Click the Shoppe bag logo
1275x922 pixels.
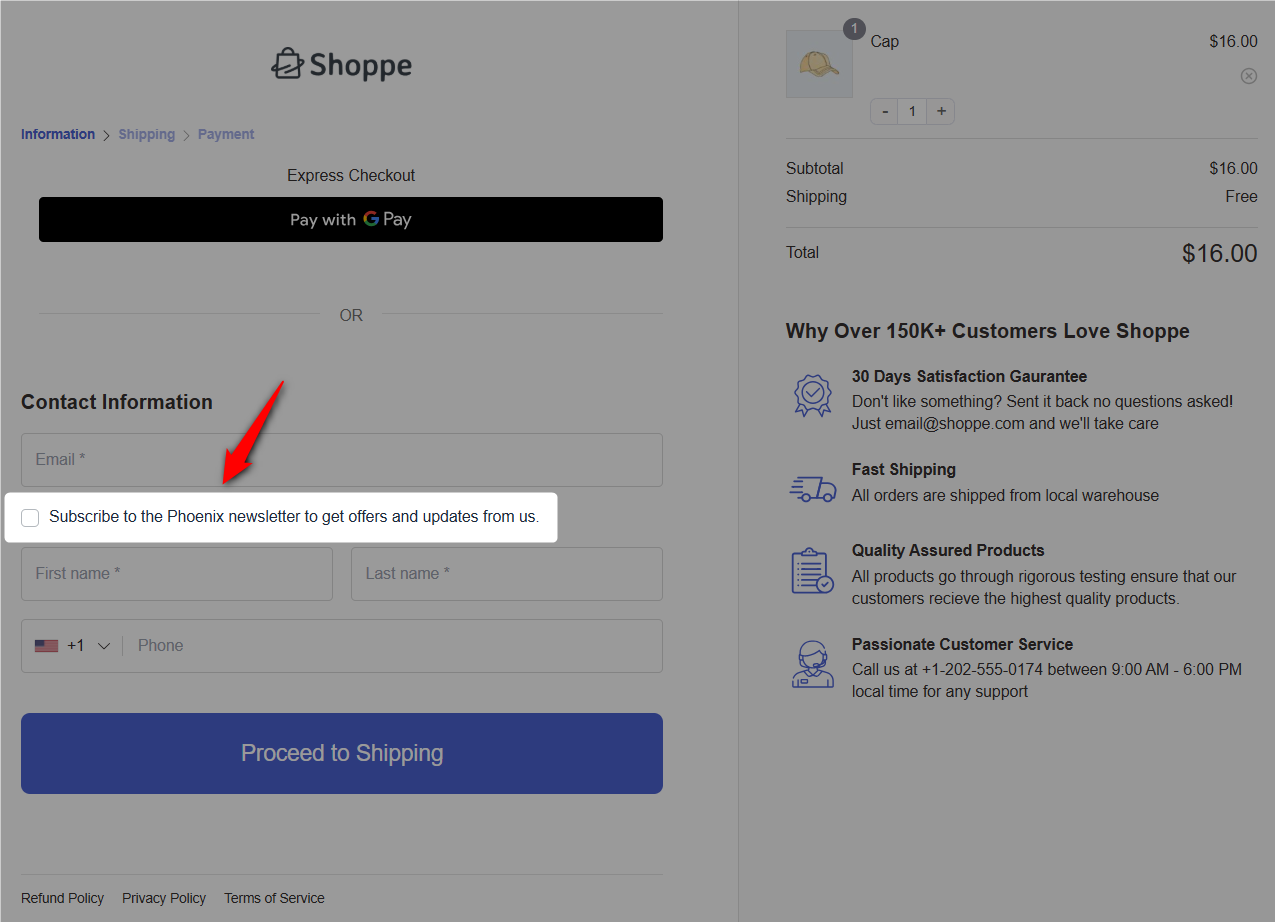(x=288, y=63)
